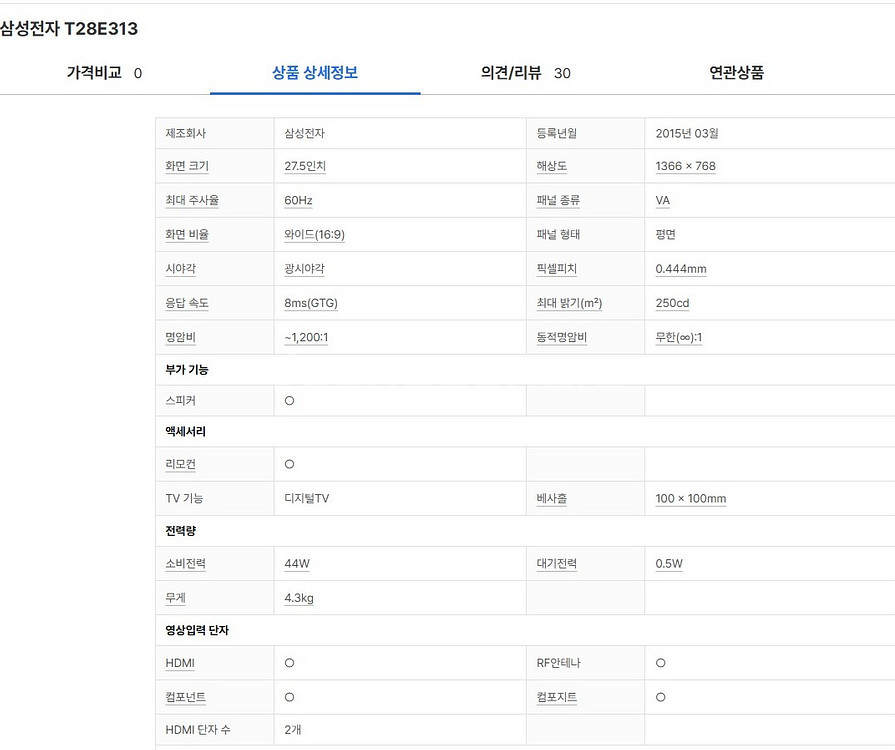Click the 광시야각 viewing angle value
895x750 pixels.
(304, 269)
